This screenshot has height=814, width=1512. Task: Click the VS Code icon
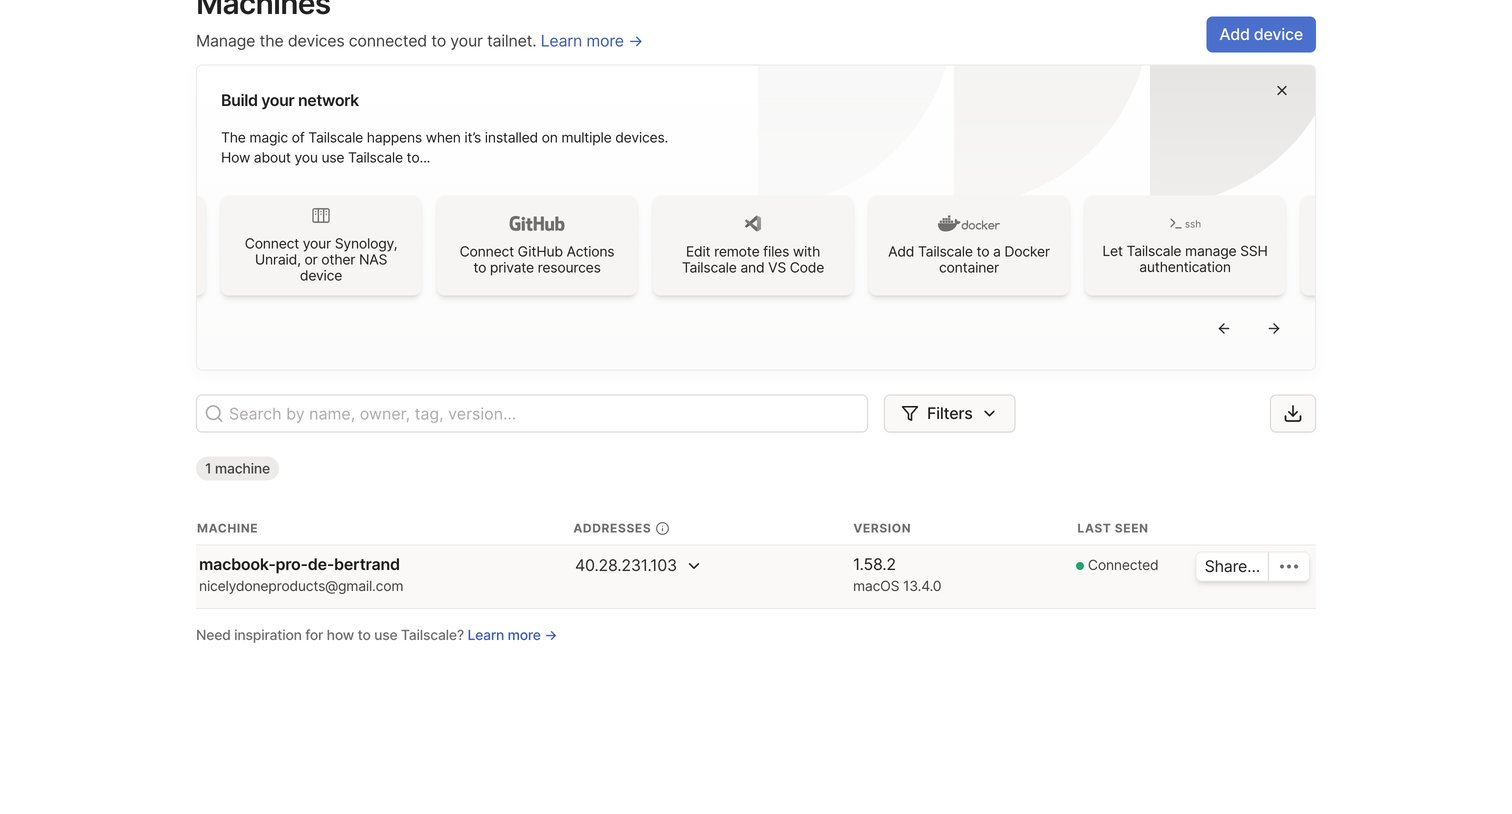coord(753,224)
